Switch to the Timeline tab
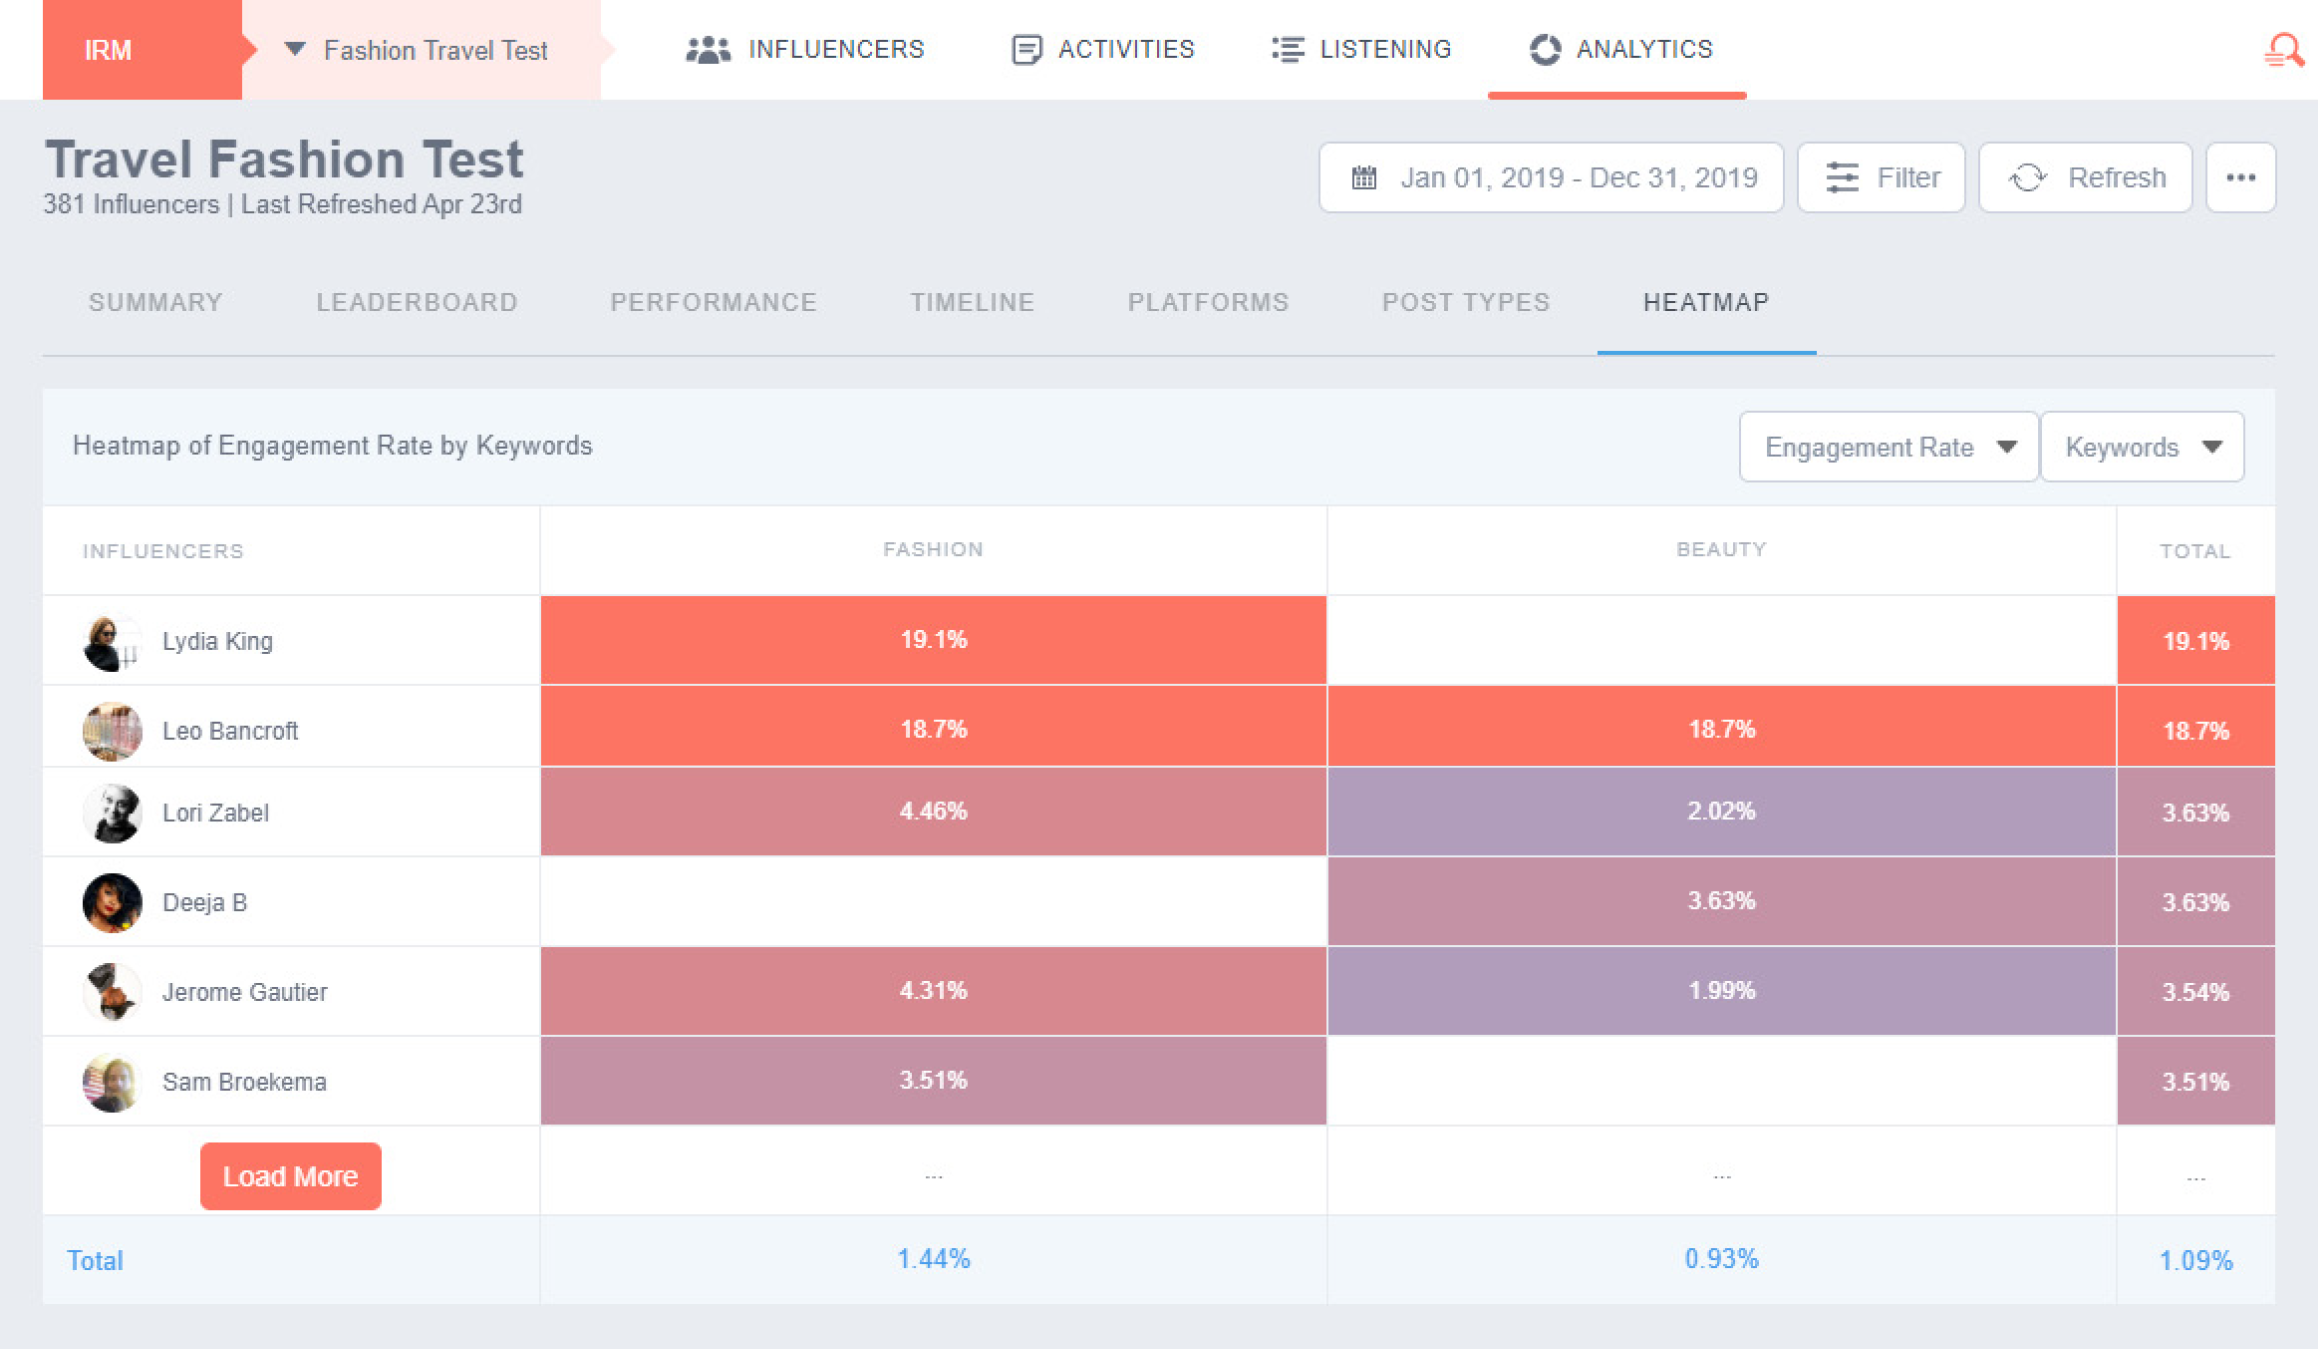This screenshot has height=1349, width=2318. click(x=972, y=302)
